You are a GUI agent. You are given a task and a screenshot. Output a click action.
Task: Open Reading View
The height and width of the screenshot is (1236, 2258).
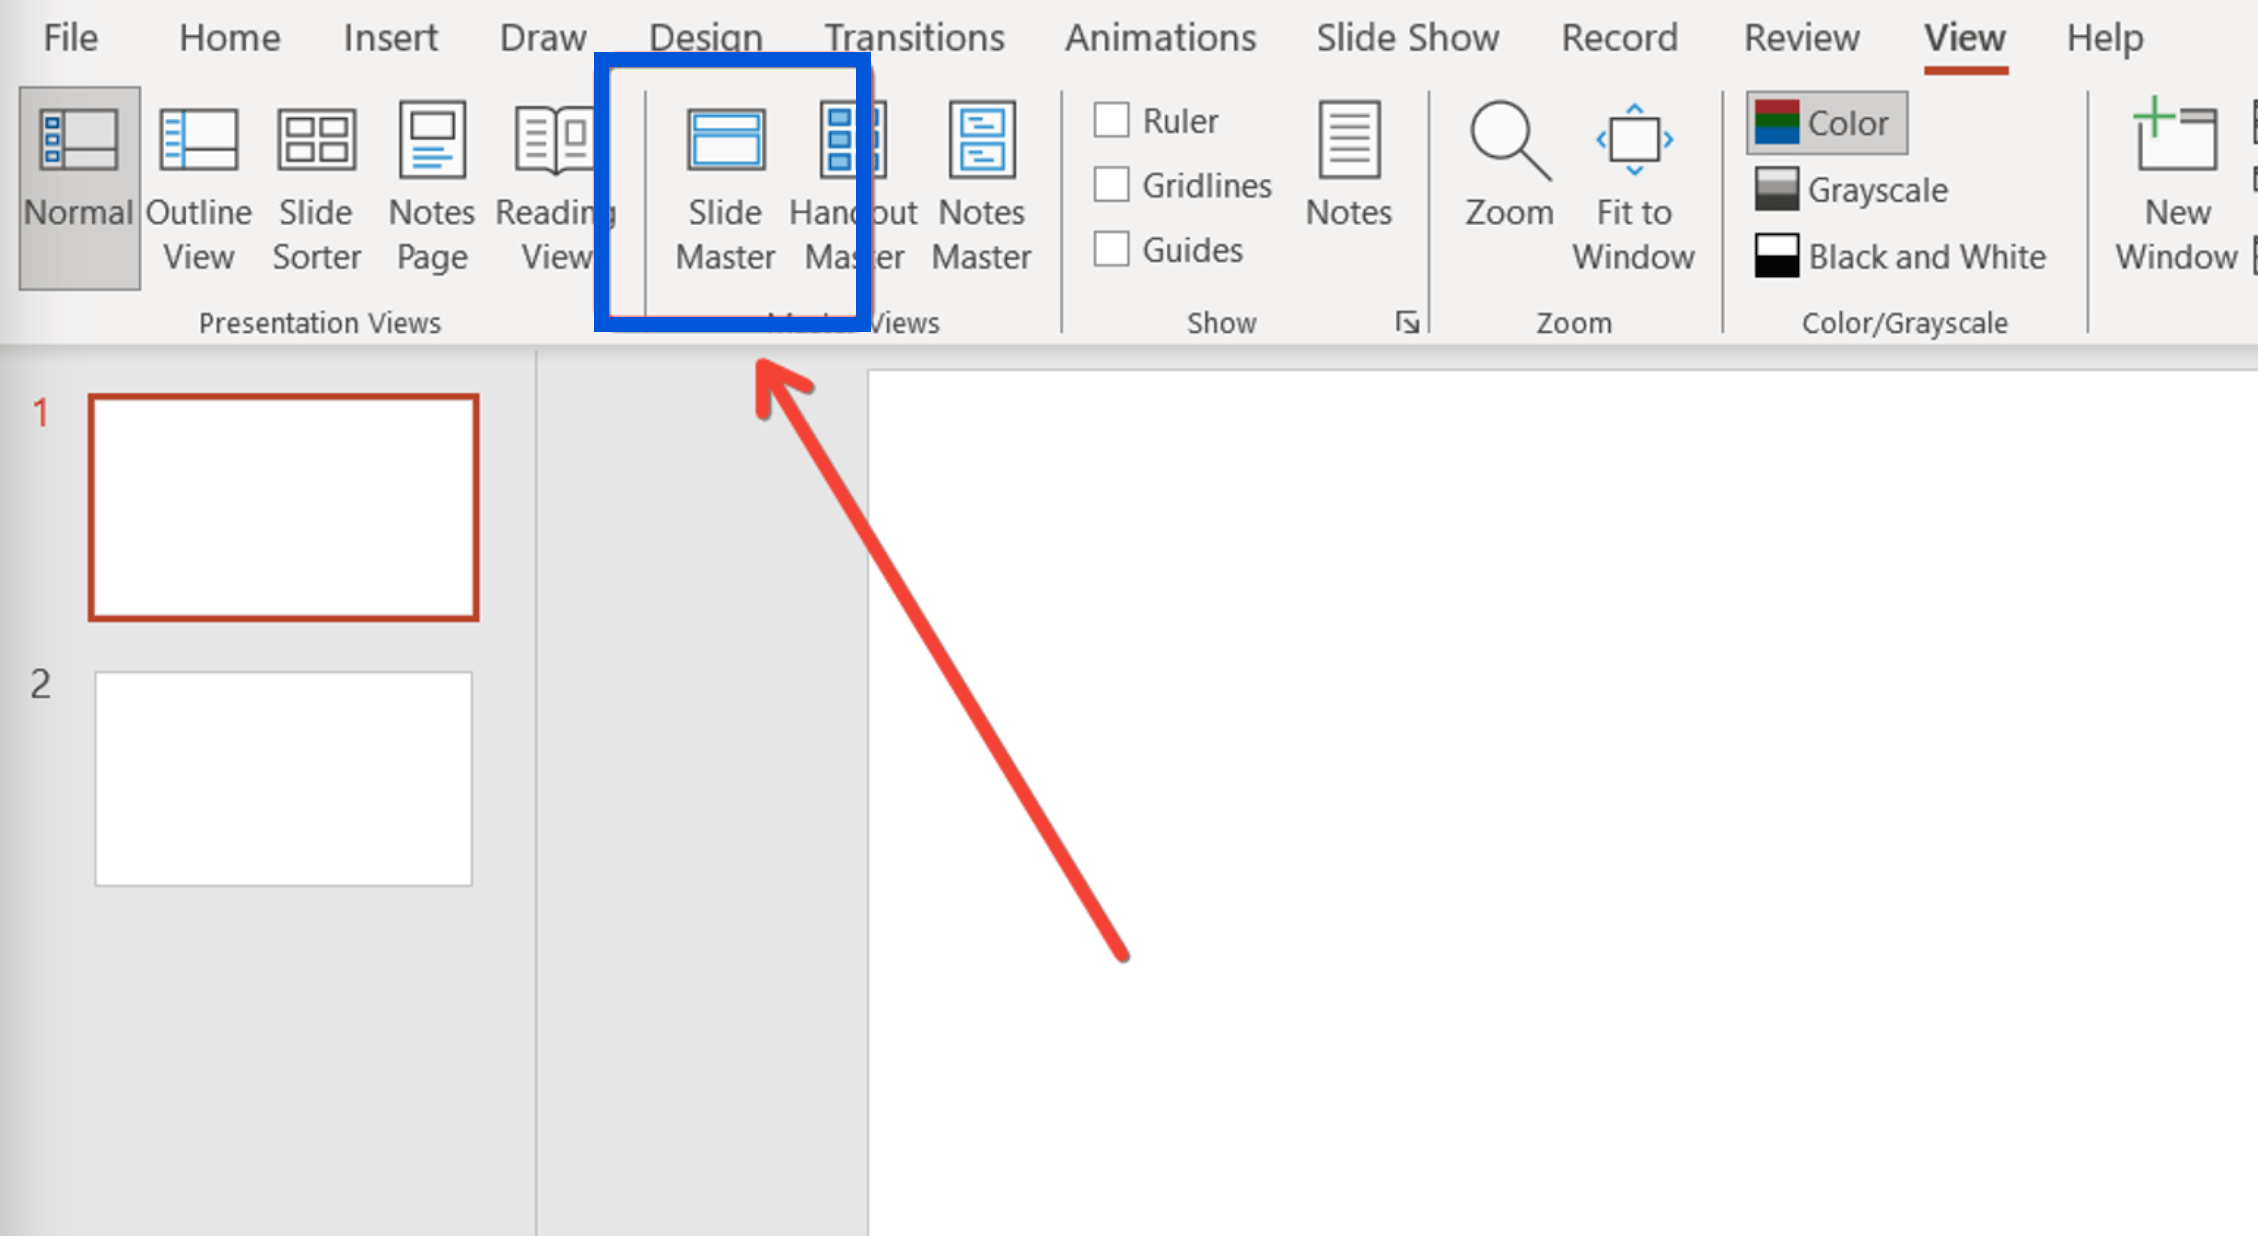click(x=554, y=188)
